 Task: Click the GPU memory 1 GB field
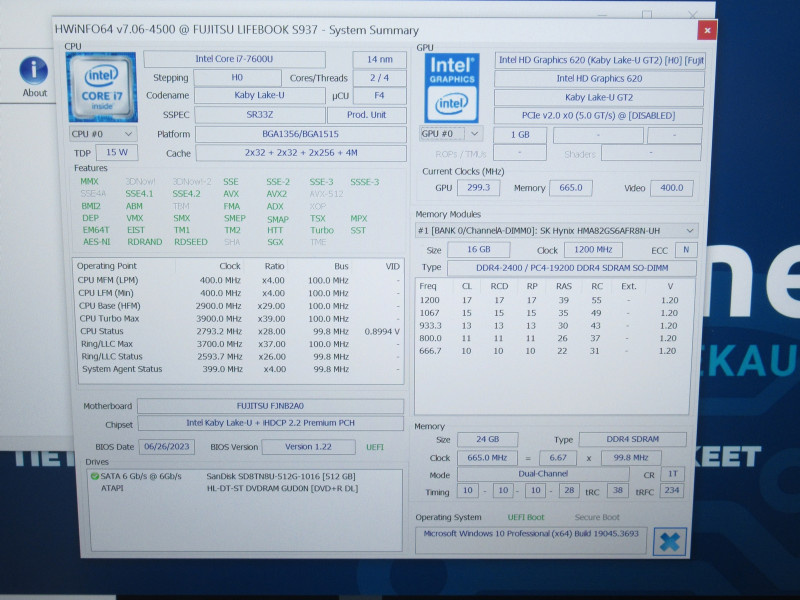pyautogui.click(x=520, y=135)
